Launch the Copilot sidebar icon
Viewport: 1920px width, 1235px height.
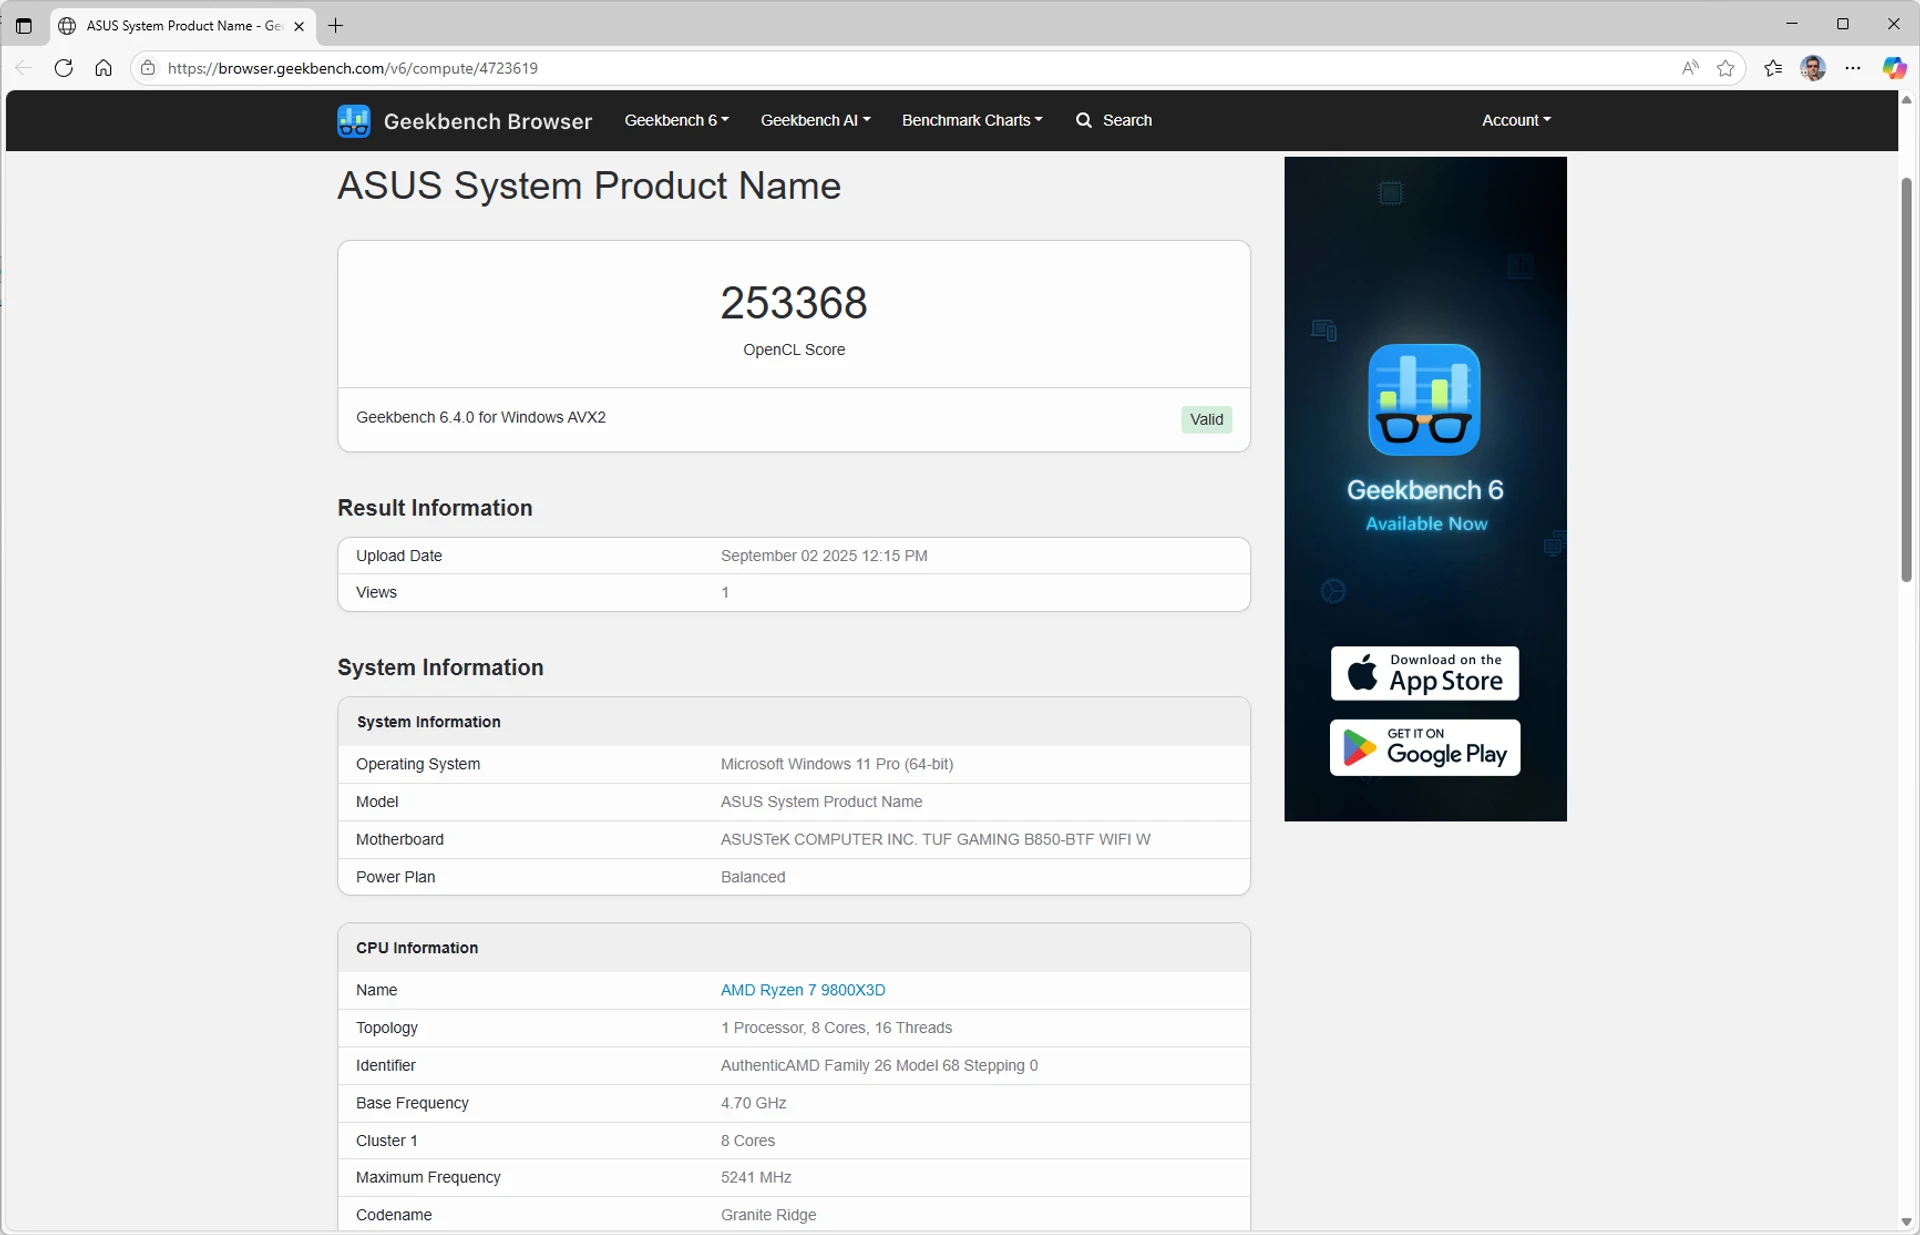(1894, 68)
